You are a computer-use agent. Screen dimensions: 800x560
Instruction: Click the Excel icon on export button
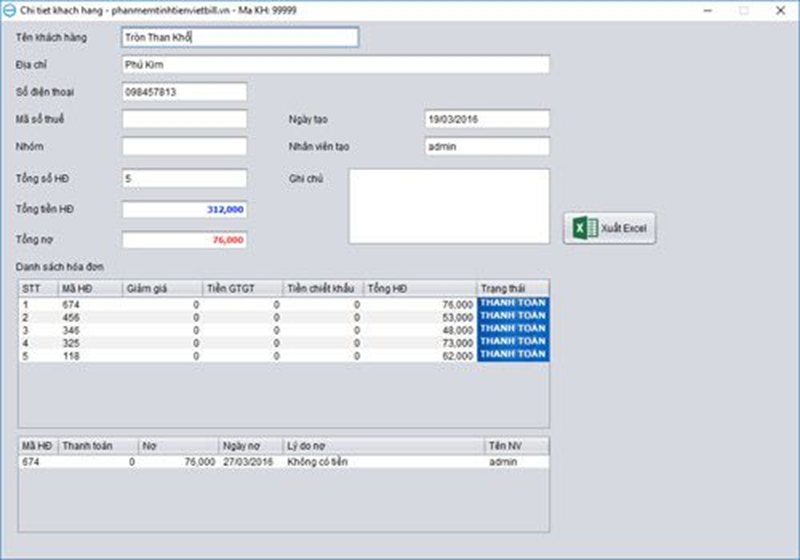click(x=583, y=228)
